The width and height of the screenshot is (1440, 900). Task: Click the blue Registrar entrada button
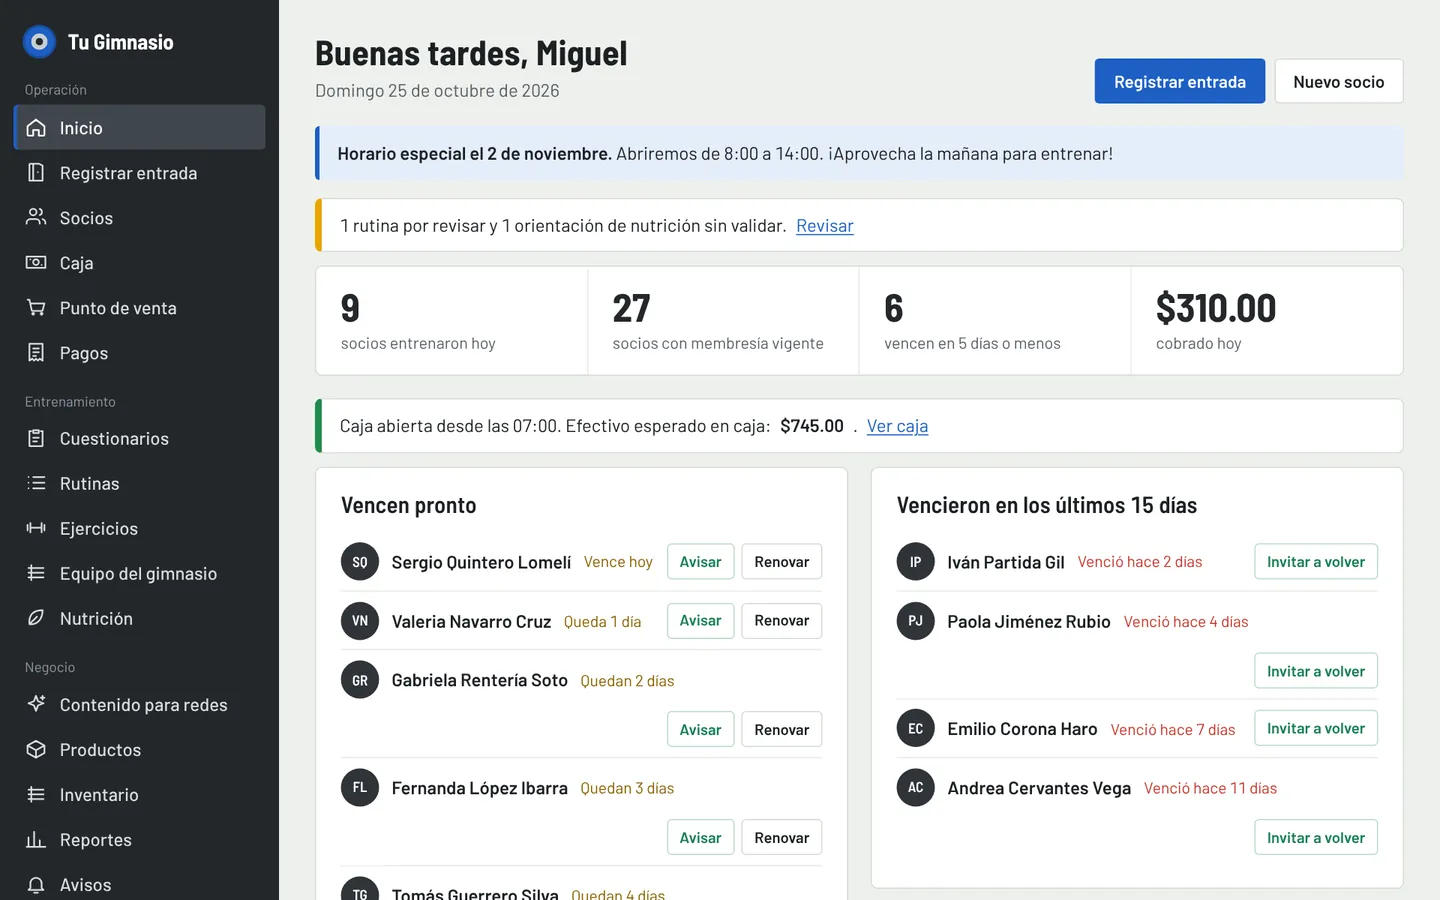(x=1180, y=81)
